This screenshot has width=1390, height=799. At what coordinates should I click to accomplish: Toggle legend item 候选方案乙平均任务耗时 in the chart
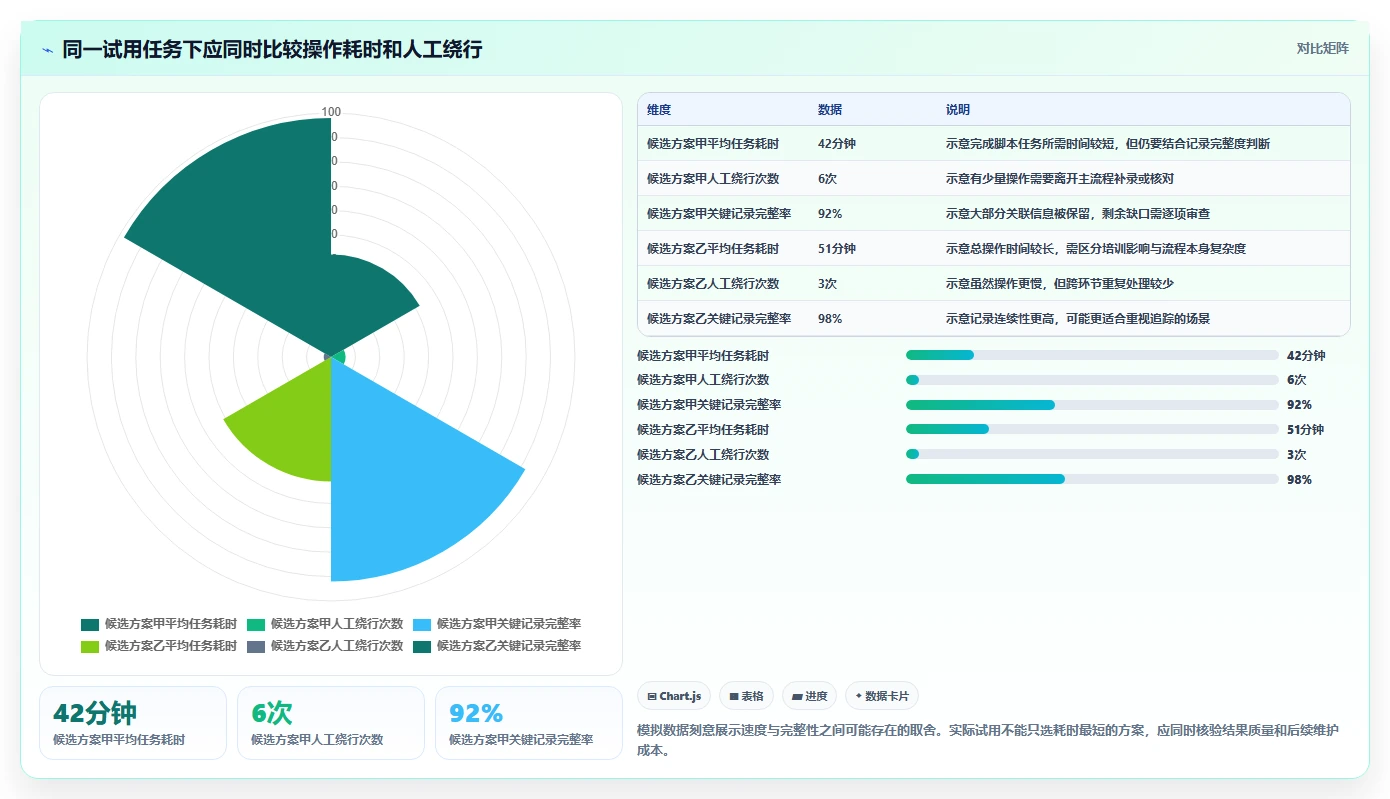click(159, 646)
